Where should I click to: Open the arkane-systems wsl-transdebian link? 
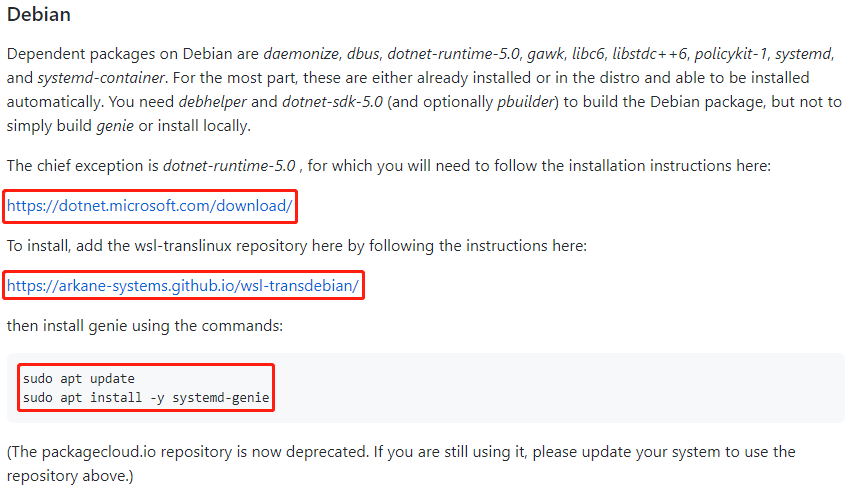coord(183,287)
